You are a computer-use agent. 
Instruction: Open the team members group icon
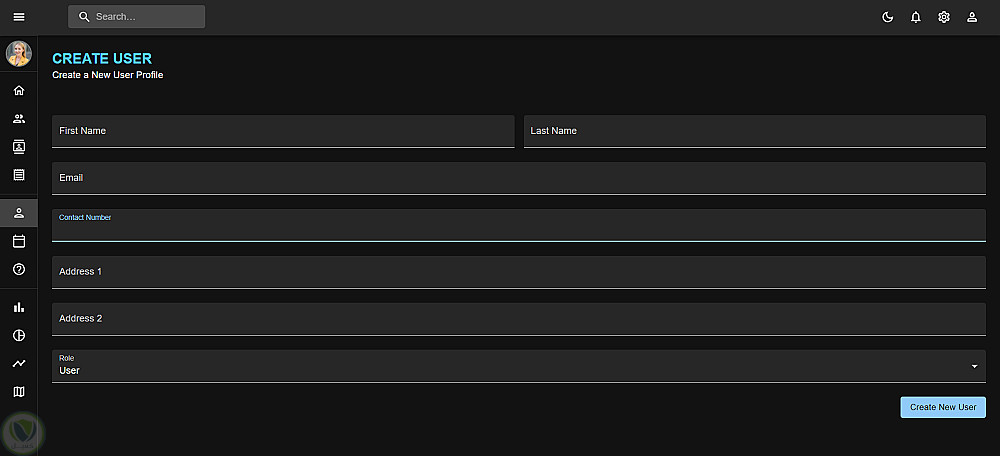tap(19, 119)
